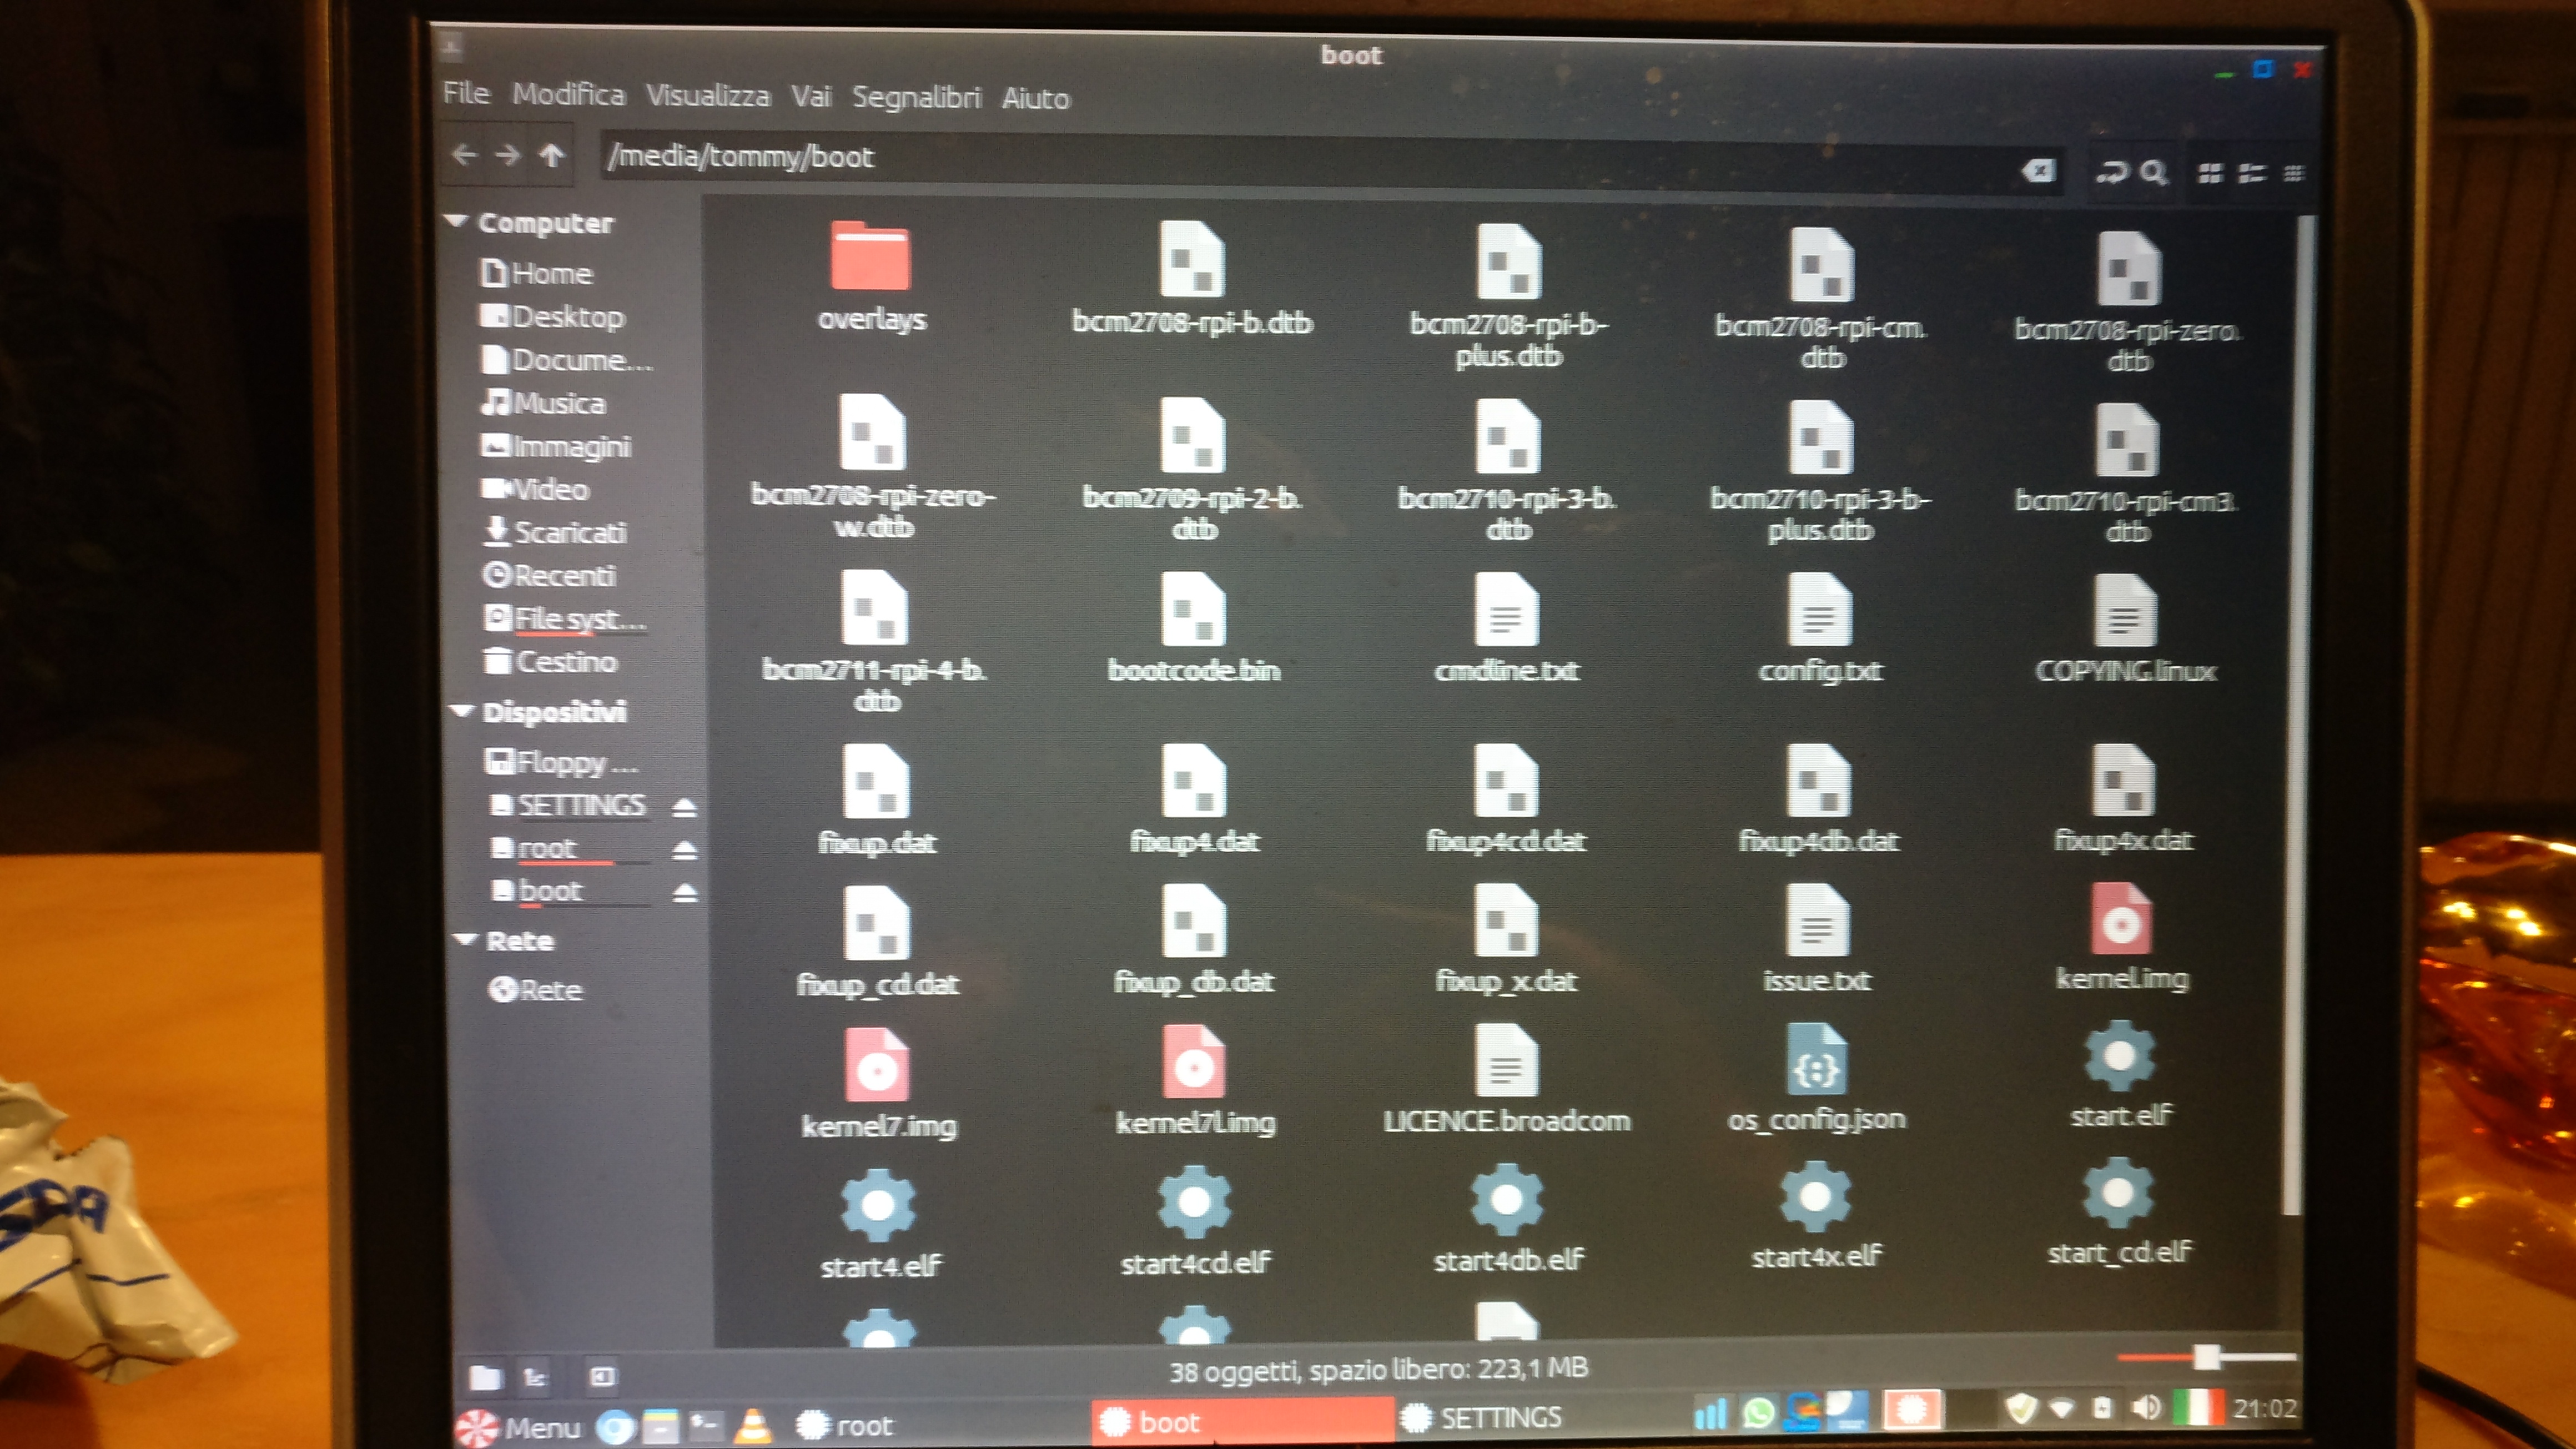Image resolution: width=2576 pixels, height=1449 pixels.
Task: Go up to parent folder
Action: coord(551,155)
